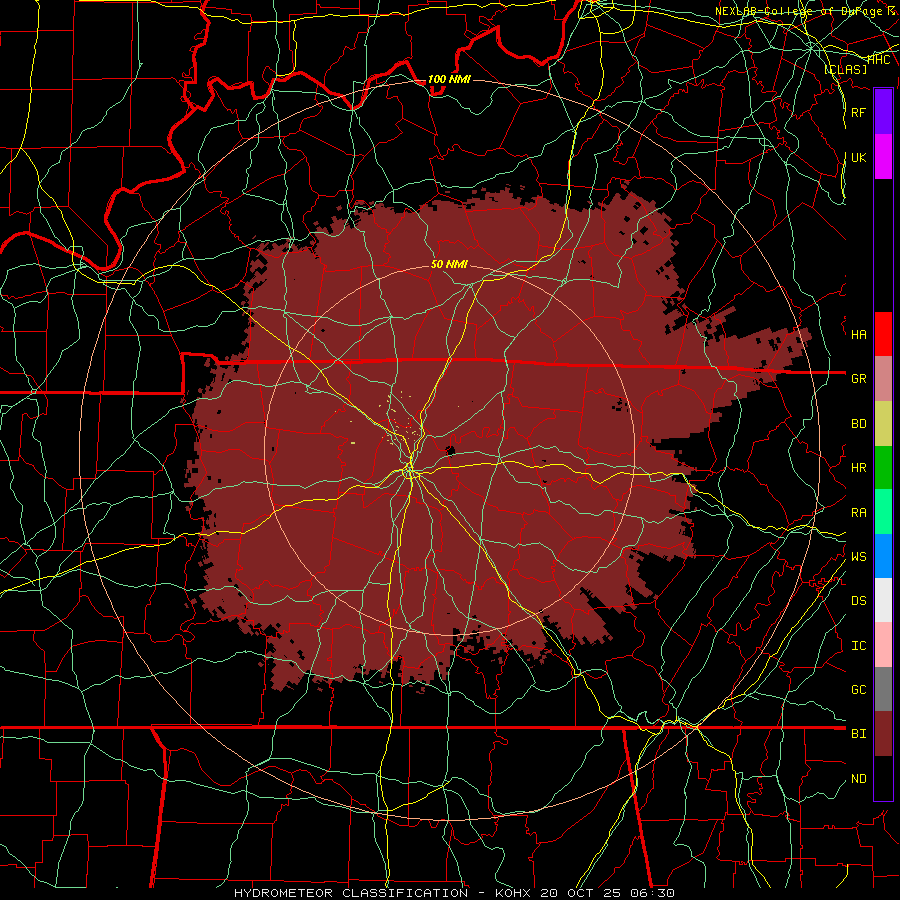
Task: Click the GR legend label
Action: [858, 379]
